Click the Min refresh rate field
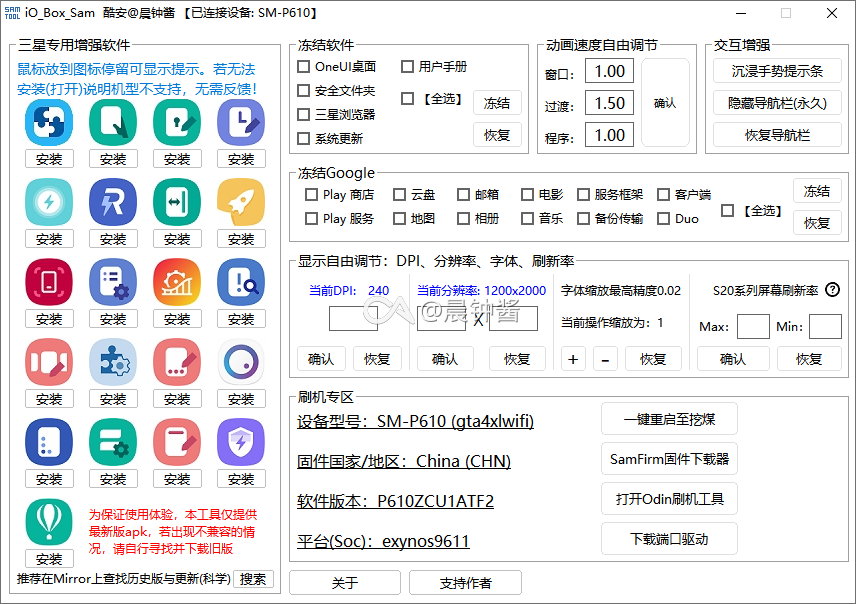 (825, 327)
